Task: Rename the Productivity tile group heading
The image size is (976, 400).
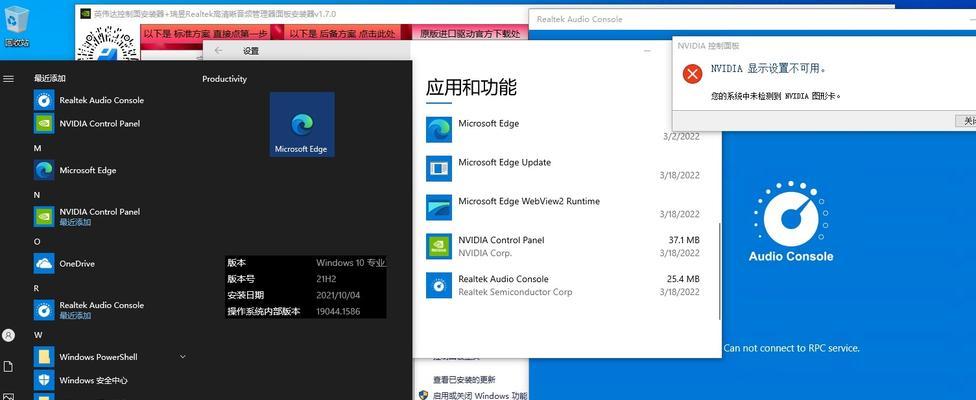Action: pos(225,79)
